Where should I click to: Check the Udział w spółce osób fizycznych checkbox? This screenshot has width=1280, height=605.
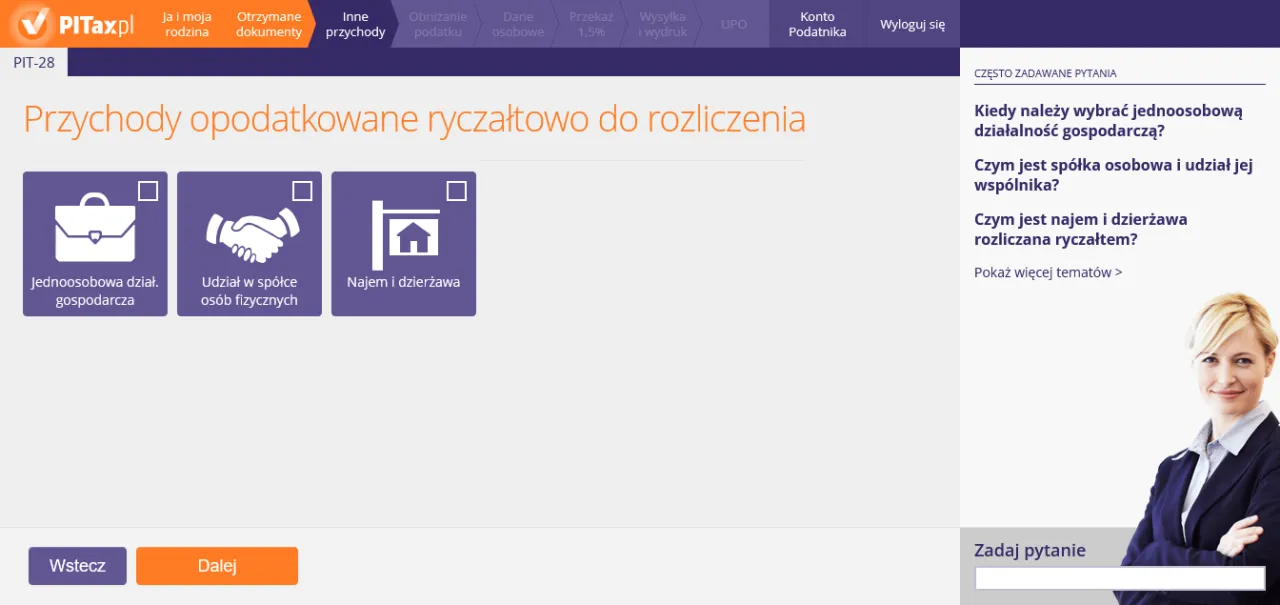point(302,190)
